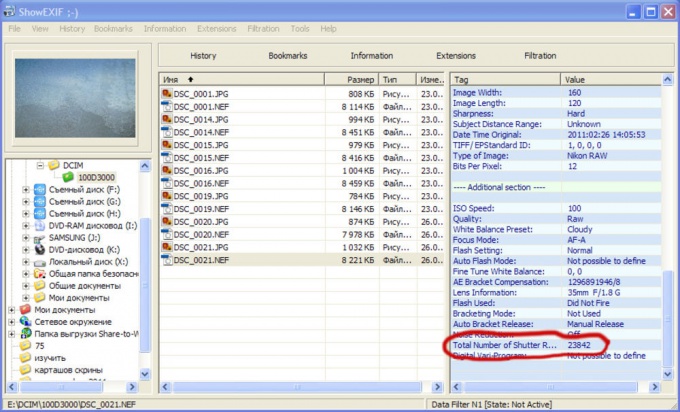Click the Lens Information value 35mm F/1.8 G
Image resolution: width=680 pixels, height=412 pixels.
pos(593,292)
